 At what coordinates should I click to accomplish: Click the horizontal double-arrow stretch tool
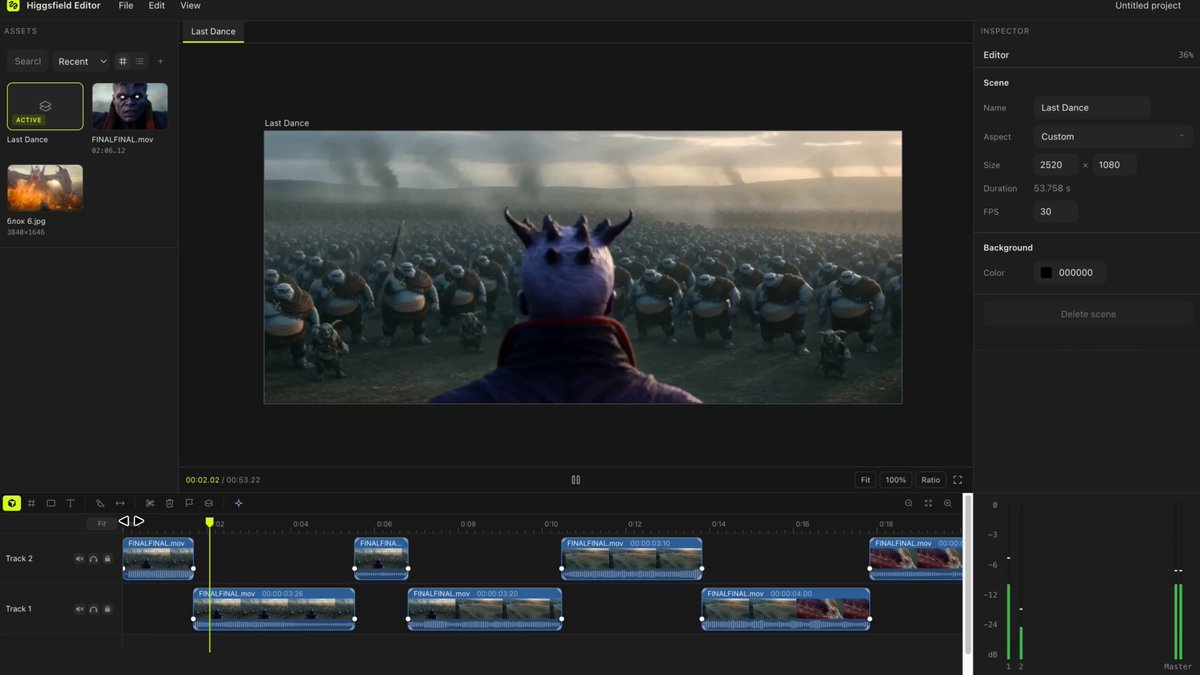[120, 503]
